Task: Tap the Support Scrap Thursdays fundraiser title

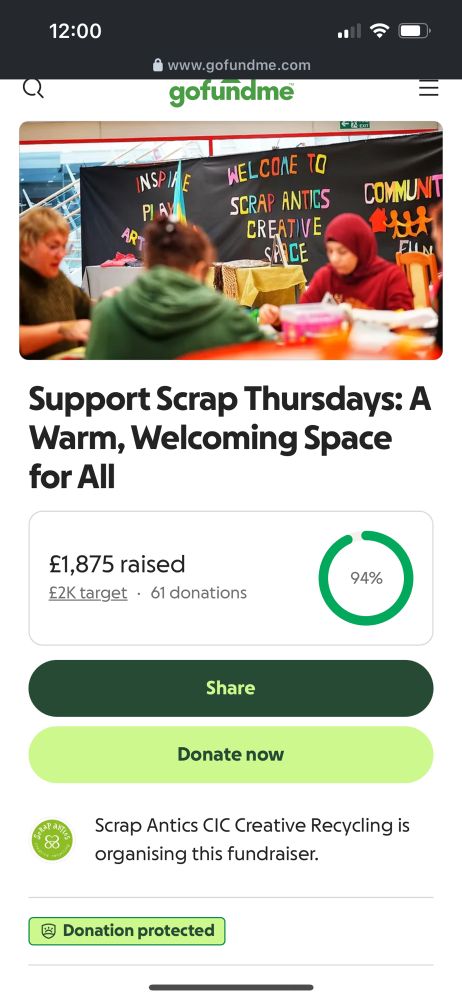Action: [230, 438]
